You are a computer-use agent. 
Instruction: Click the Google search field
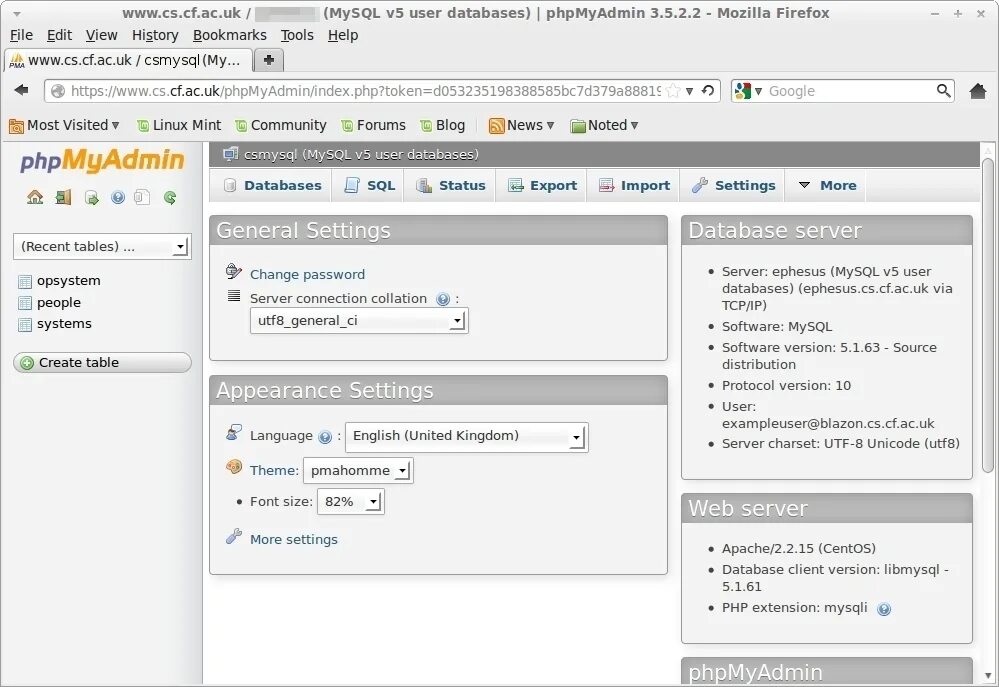coord(850,91)
